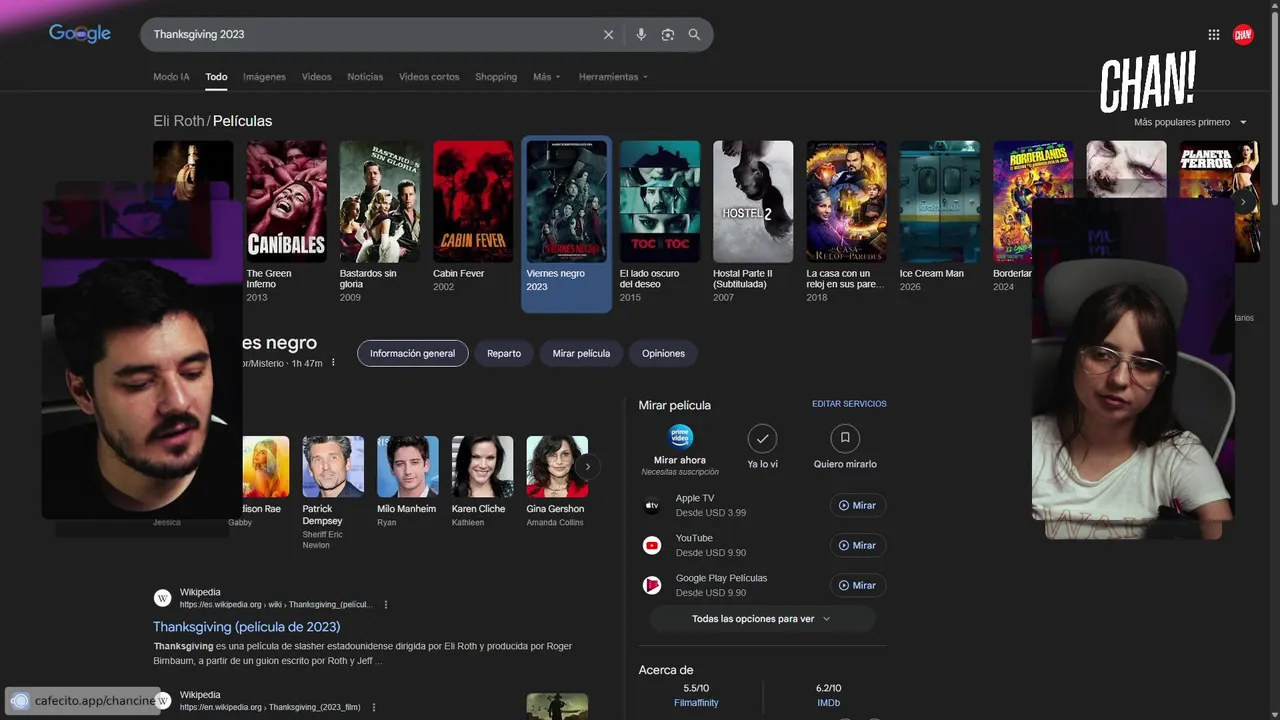Select the Ice Cream Man poster

tap(940, 201)
